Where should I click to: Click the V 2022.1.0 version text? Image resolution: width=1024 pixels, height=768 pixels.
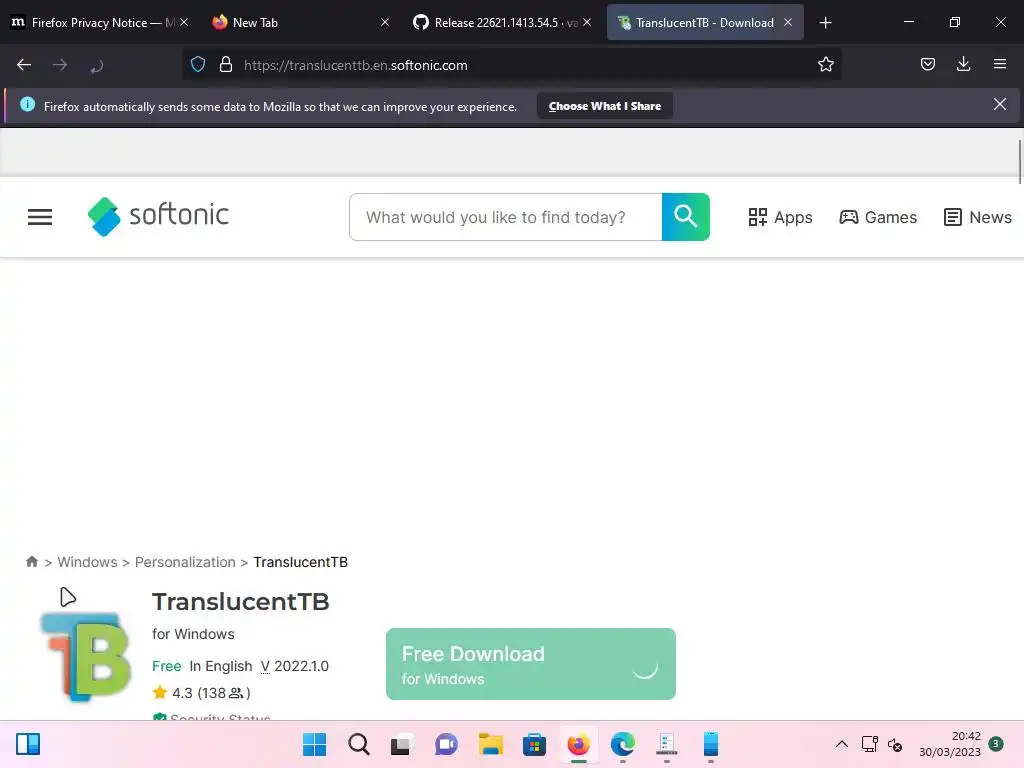[x=295, y=666]
